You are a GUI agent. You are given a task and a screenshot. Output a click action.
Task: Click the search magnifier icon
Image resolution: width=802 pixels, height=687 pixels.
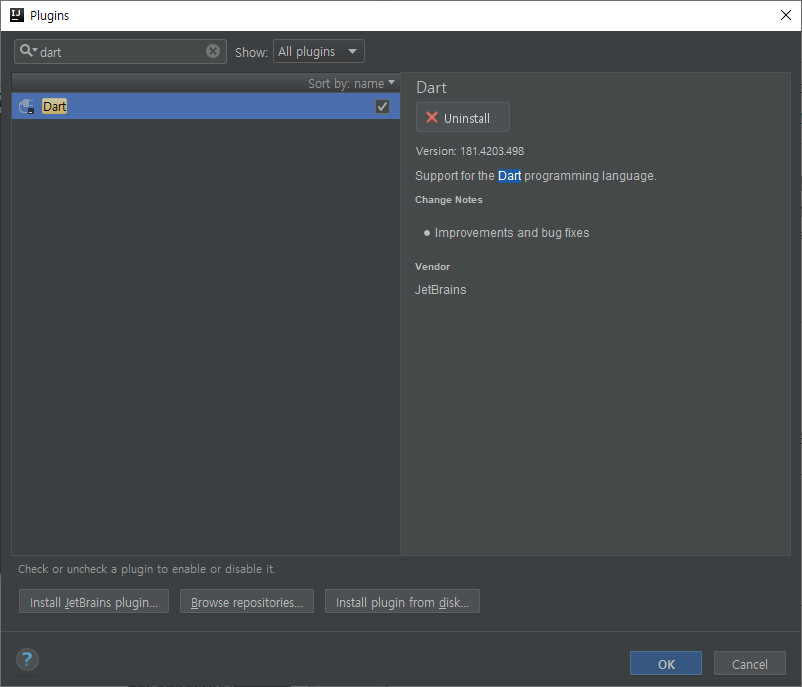27,51
